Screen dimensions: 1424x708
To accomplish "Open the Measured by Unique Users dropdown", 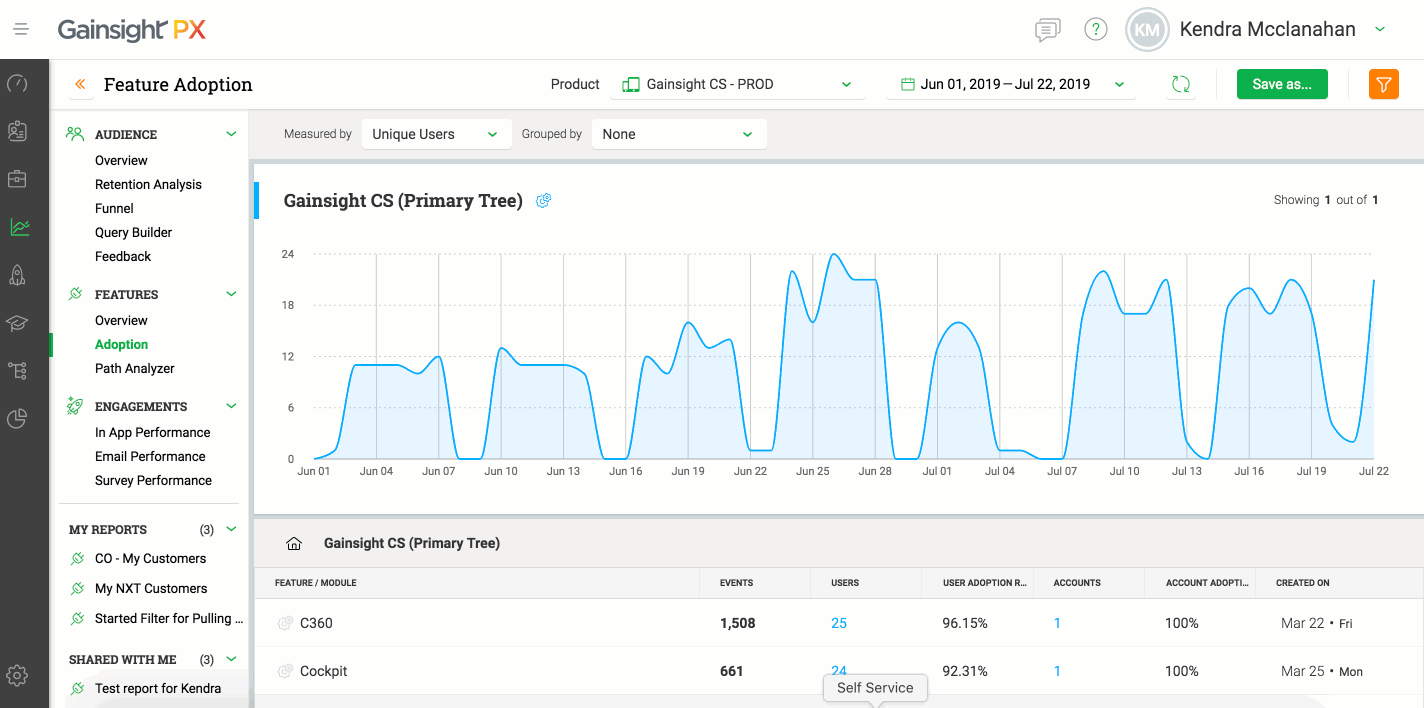I will point(436,134).
